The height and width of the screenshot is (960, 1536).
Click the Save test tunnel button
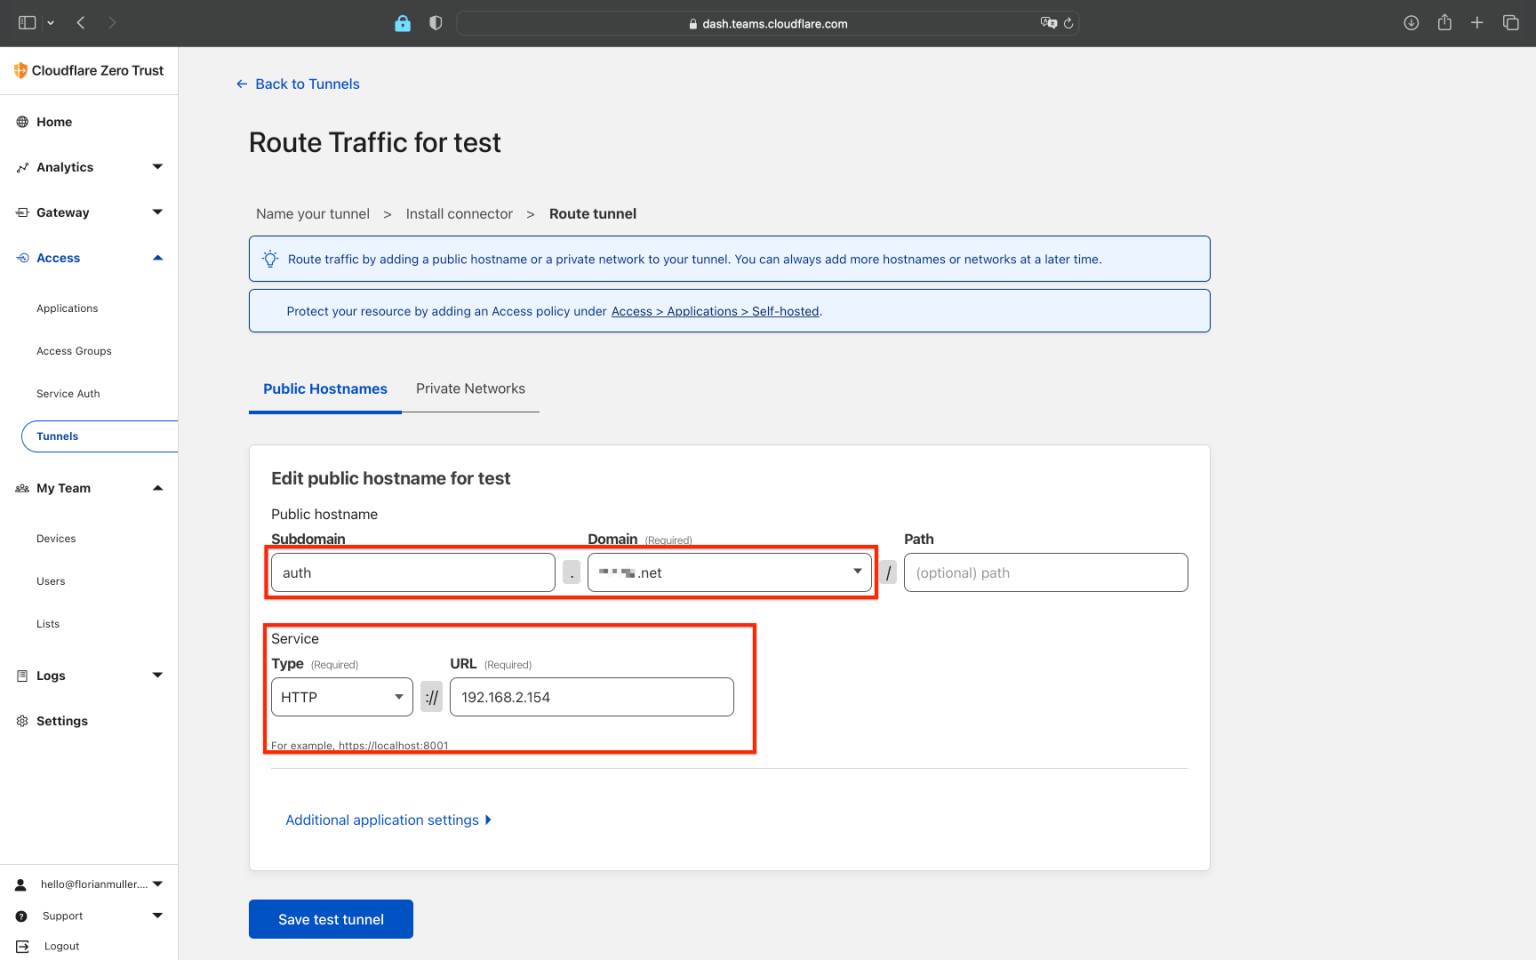(330, 919)
